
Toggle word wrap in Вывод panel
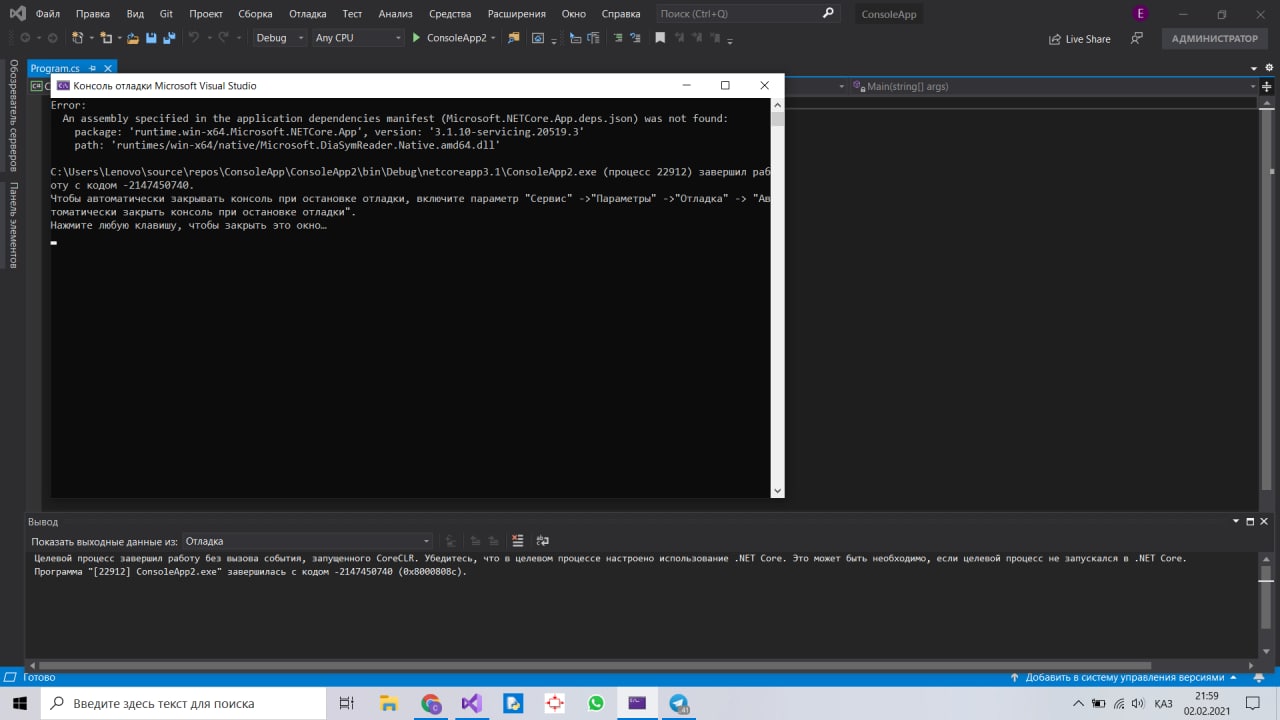(x=543, y=541)
